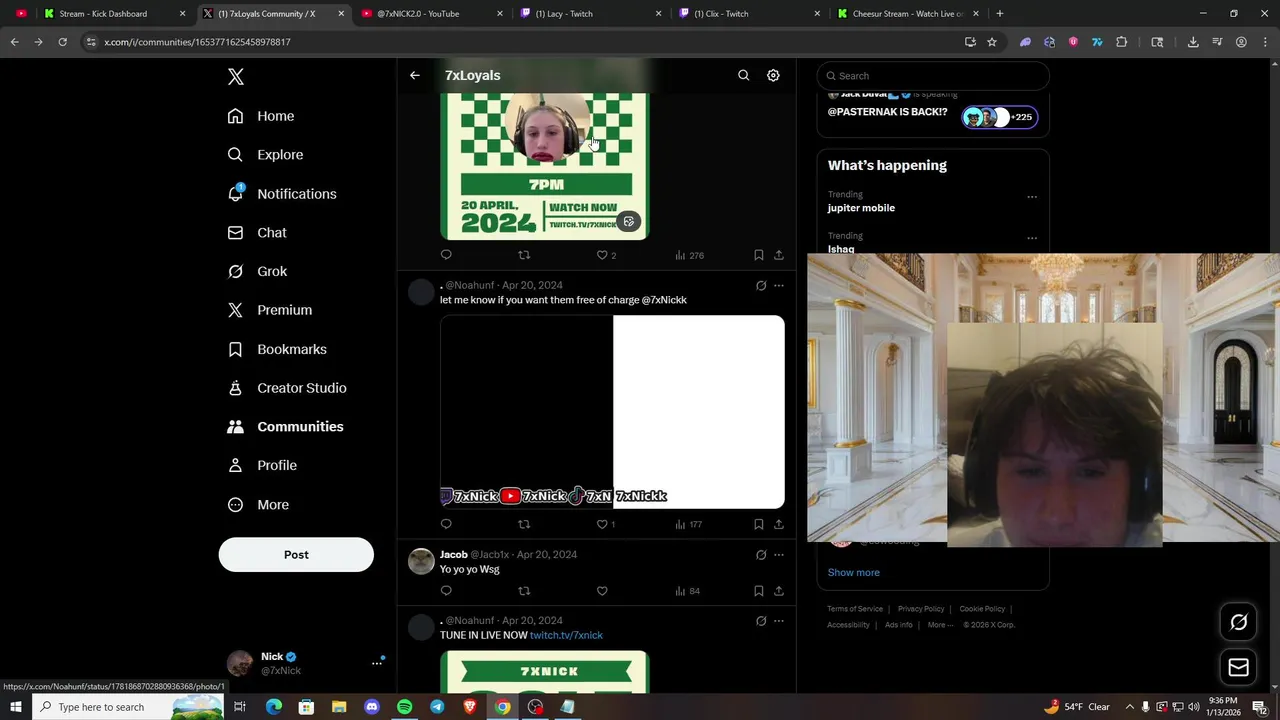
Task: Open the X logo home link
Action: [236, 77]
